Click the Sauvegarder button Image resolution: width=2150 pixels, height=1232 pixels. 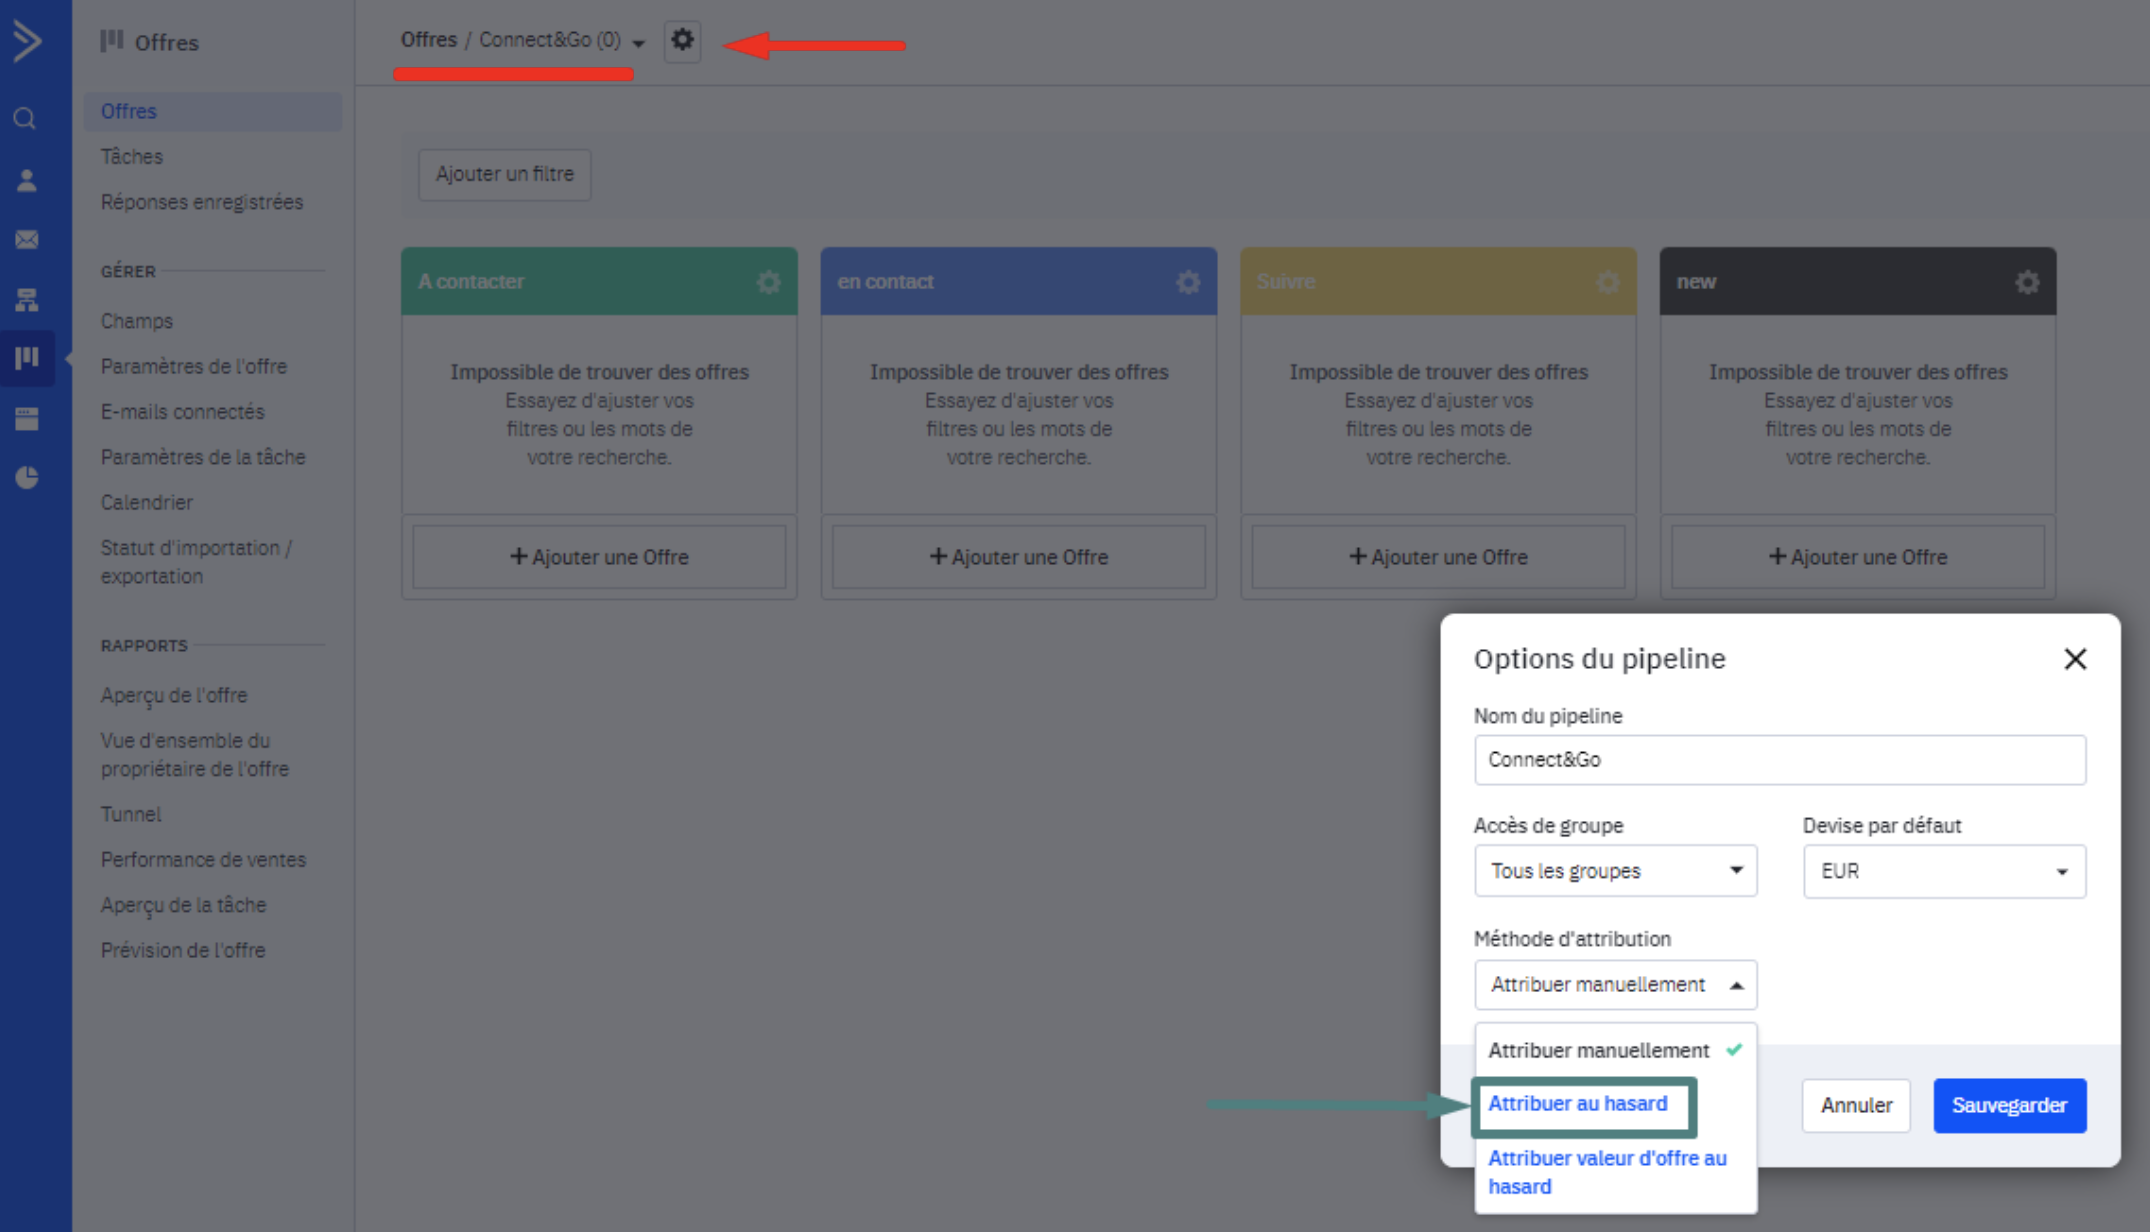(2008, 1106)
